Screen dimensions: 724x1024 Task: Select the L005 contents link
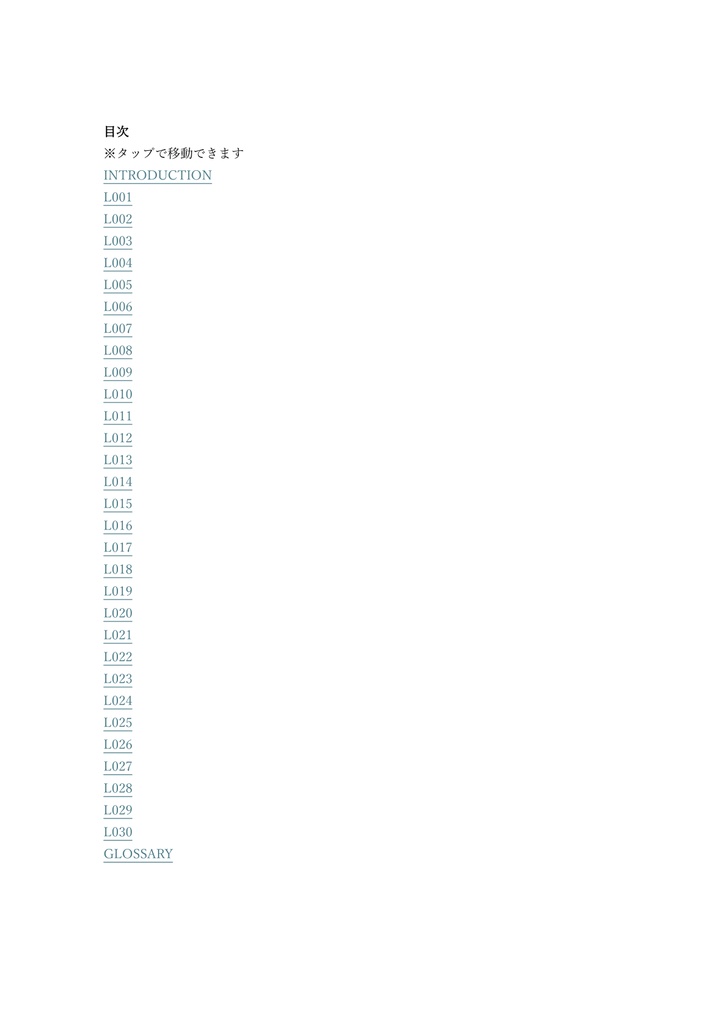[118, 285]
